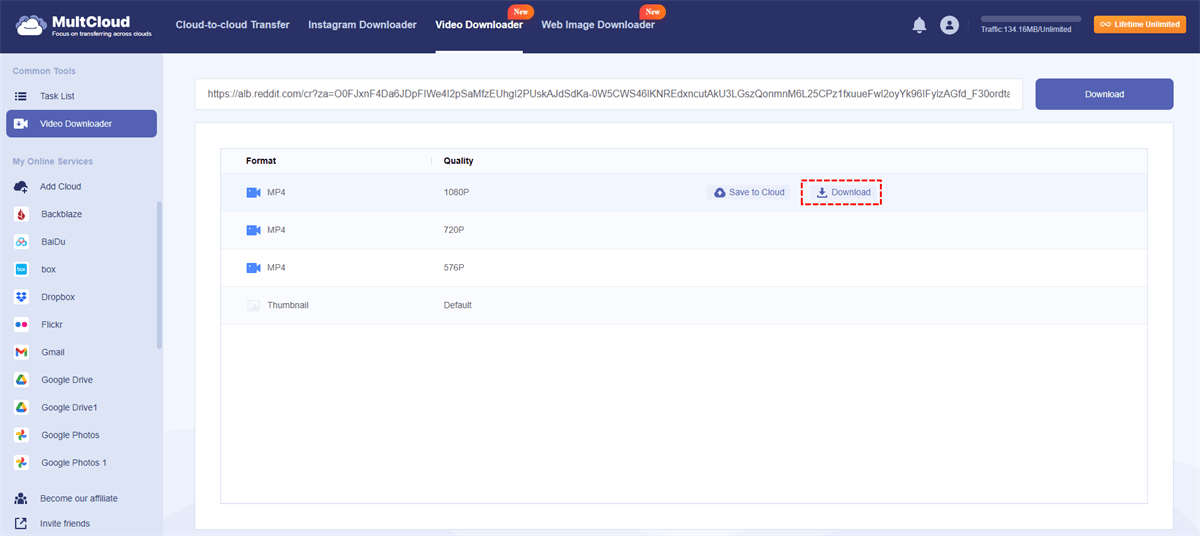Click the Add Cloud icon

(x=20, y=187)
